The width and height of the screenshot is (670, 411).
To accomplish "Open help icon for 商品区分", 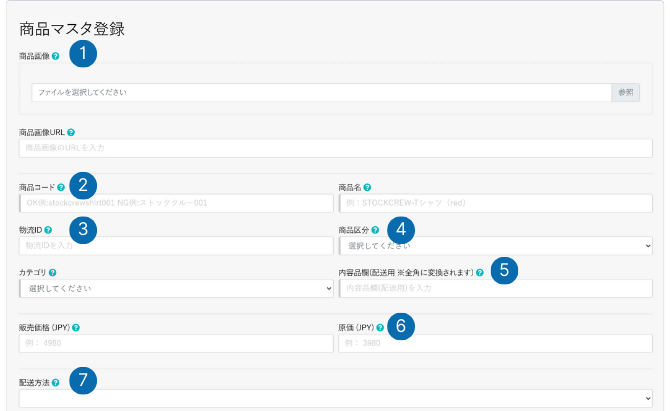I will pos(375,229).
